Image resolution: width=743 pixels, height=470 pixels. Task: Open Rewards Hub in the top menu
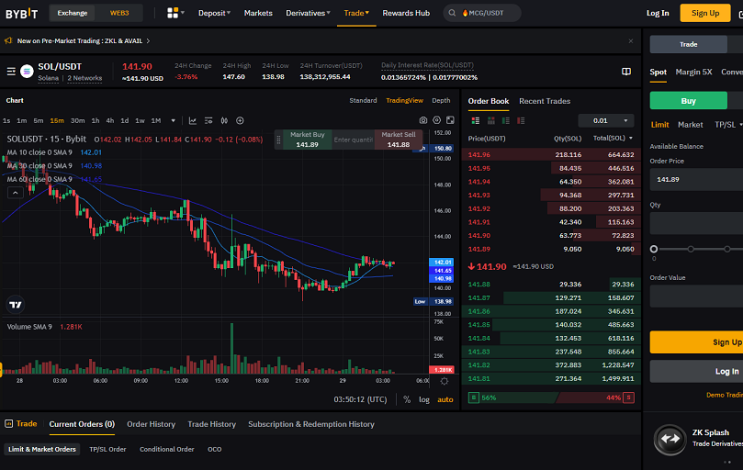coord(406,13)
